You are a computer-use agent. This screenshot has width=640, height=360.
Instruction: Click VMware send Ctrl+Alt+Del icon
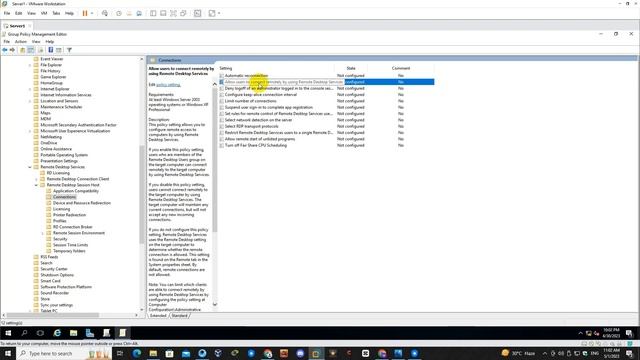[105, 13]
